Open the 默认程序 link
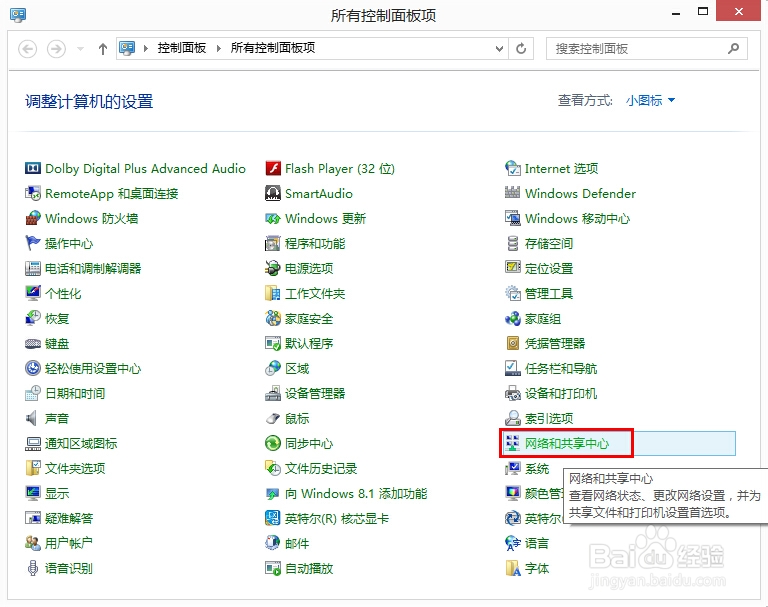This screenshot has width=768, height=607. [309, 343]
